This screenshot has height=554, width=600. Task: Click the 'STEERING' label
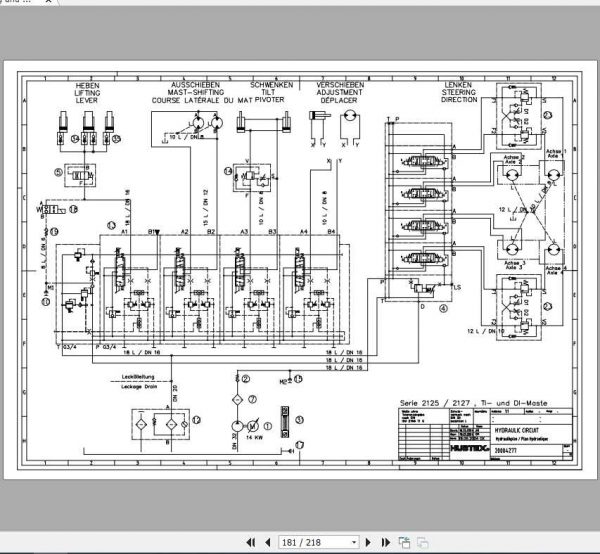pyautogui.click(x=458, y=92)
